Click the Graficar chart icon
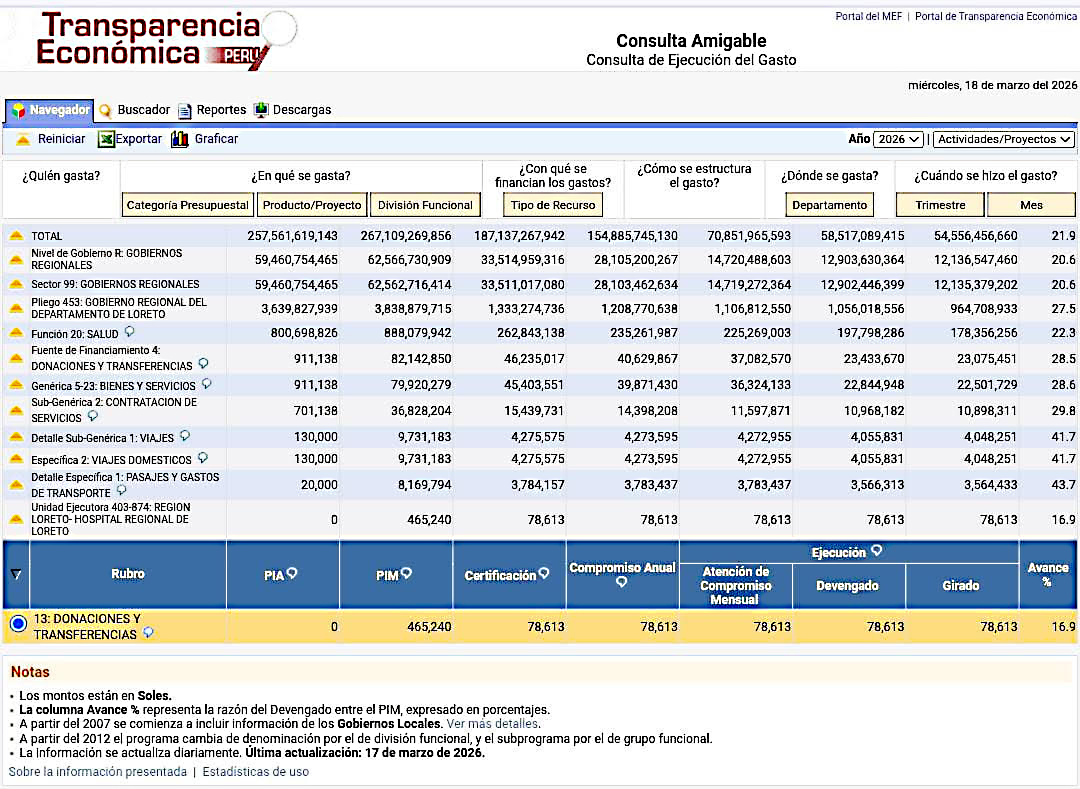Screen dimensions: 1080x789 (x=180, y=139)
